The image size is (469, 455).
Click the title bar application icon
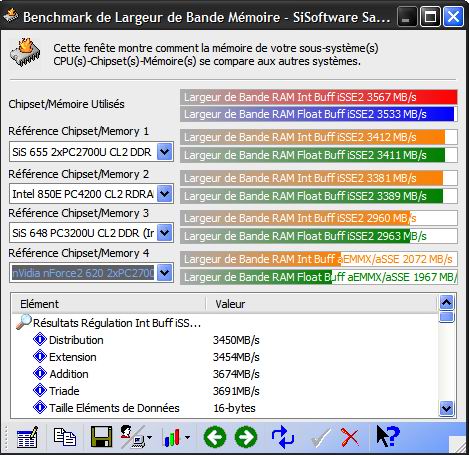tap(11, 16)
